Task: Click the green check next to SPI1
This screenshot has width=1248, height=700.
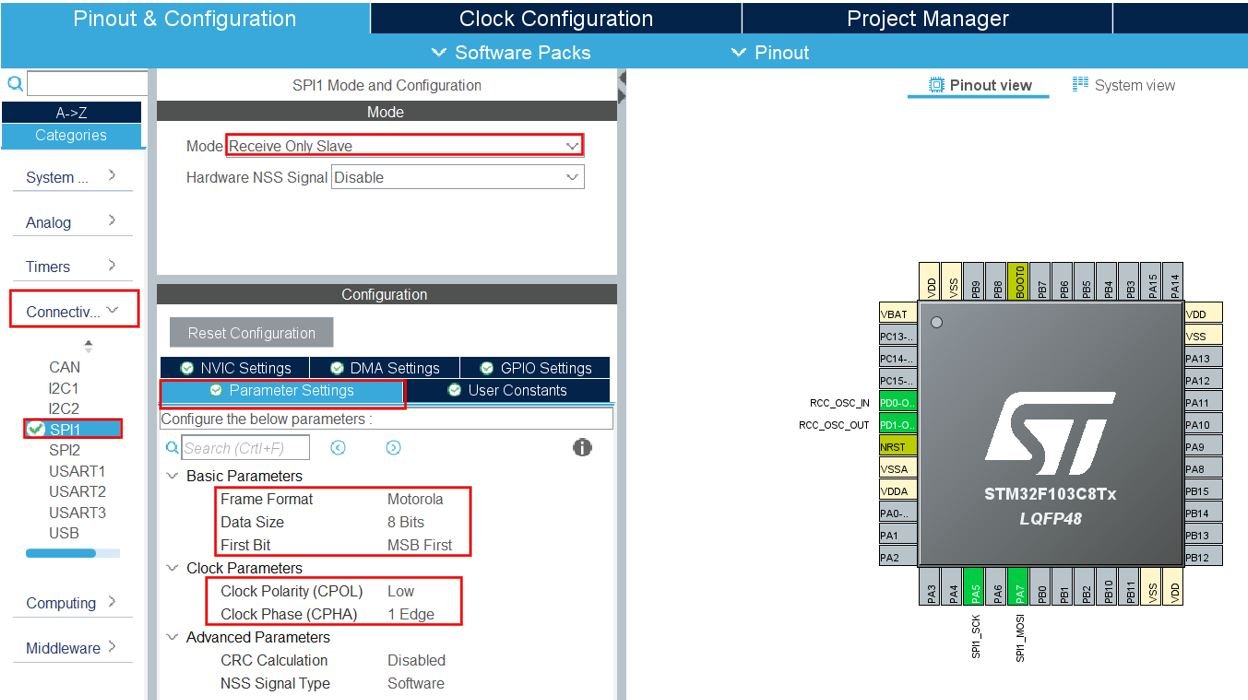Action: click(35, 429)
